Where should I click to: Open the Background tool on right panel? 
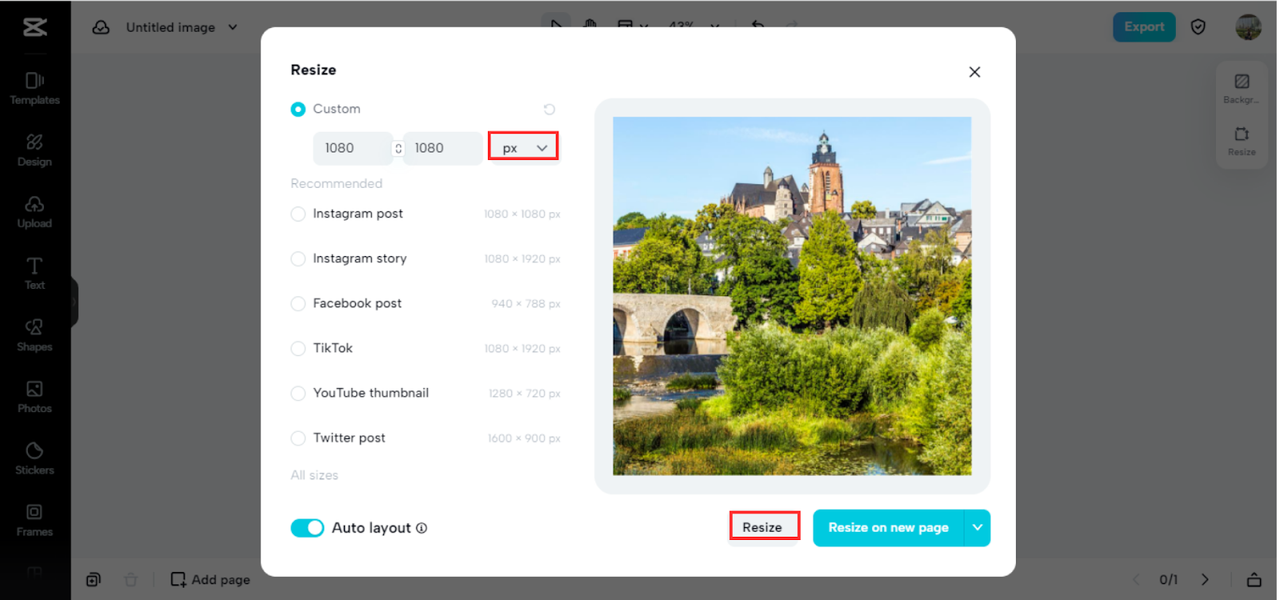pyautogui.click(x=1241, y=88)
